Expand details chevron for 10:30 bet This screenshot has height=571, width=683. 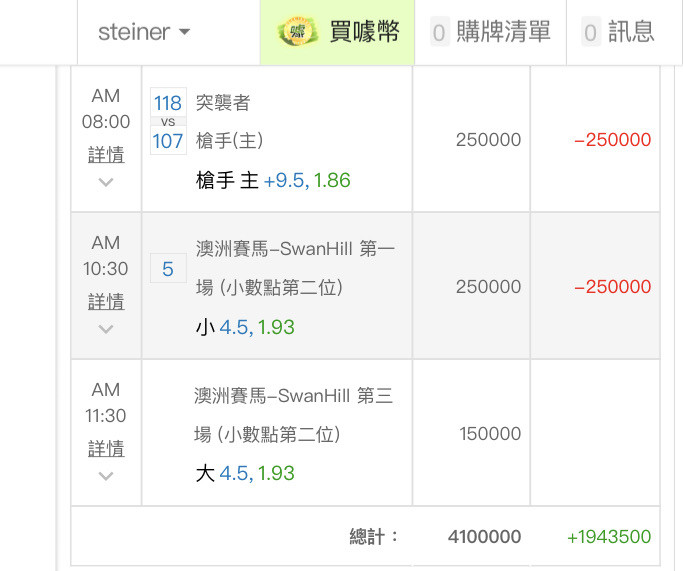106,328
